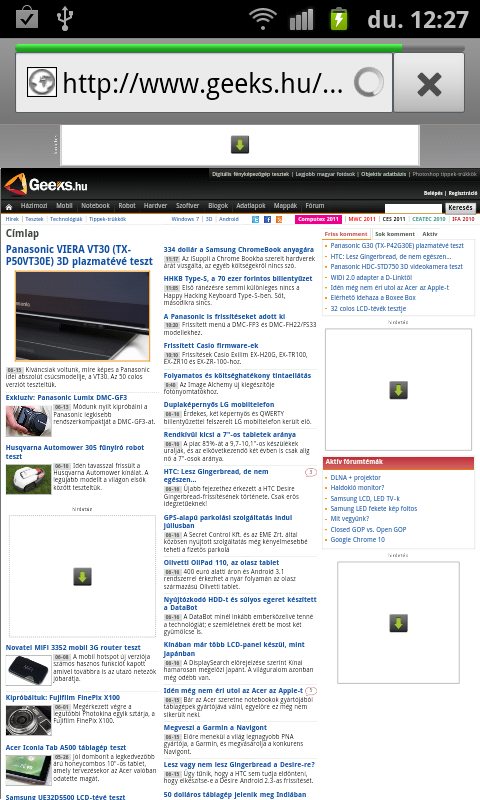This screenshot has height=800, width=480.
Task: Click the Novatel MiFi router thumbnail
Action: point(29,670)
